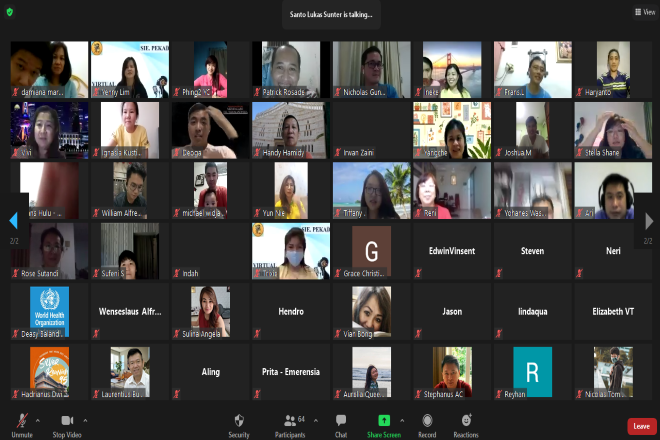The image size is (660, 440).
Task: Open the Chat panel
Action: (x=341, y=424)
